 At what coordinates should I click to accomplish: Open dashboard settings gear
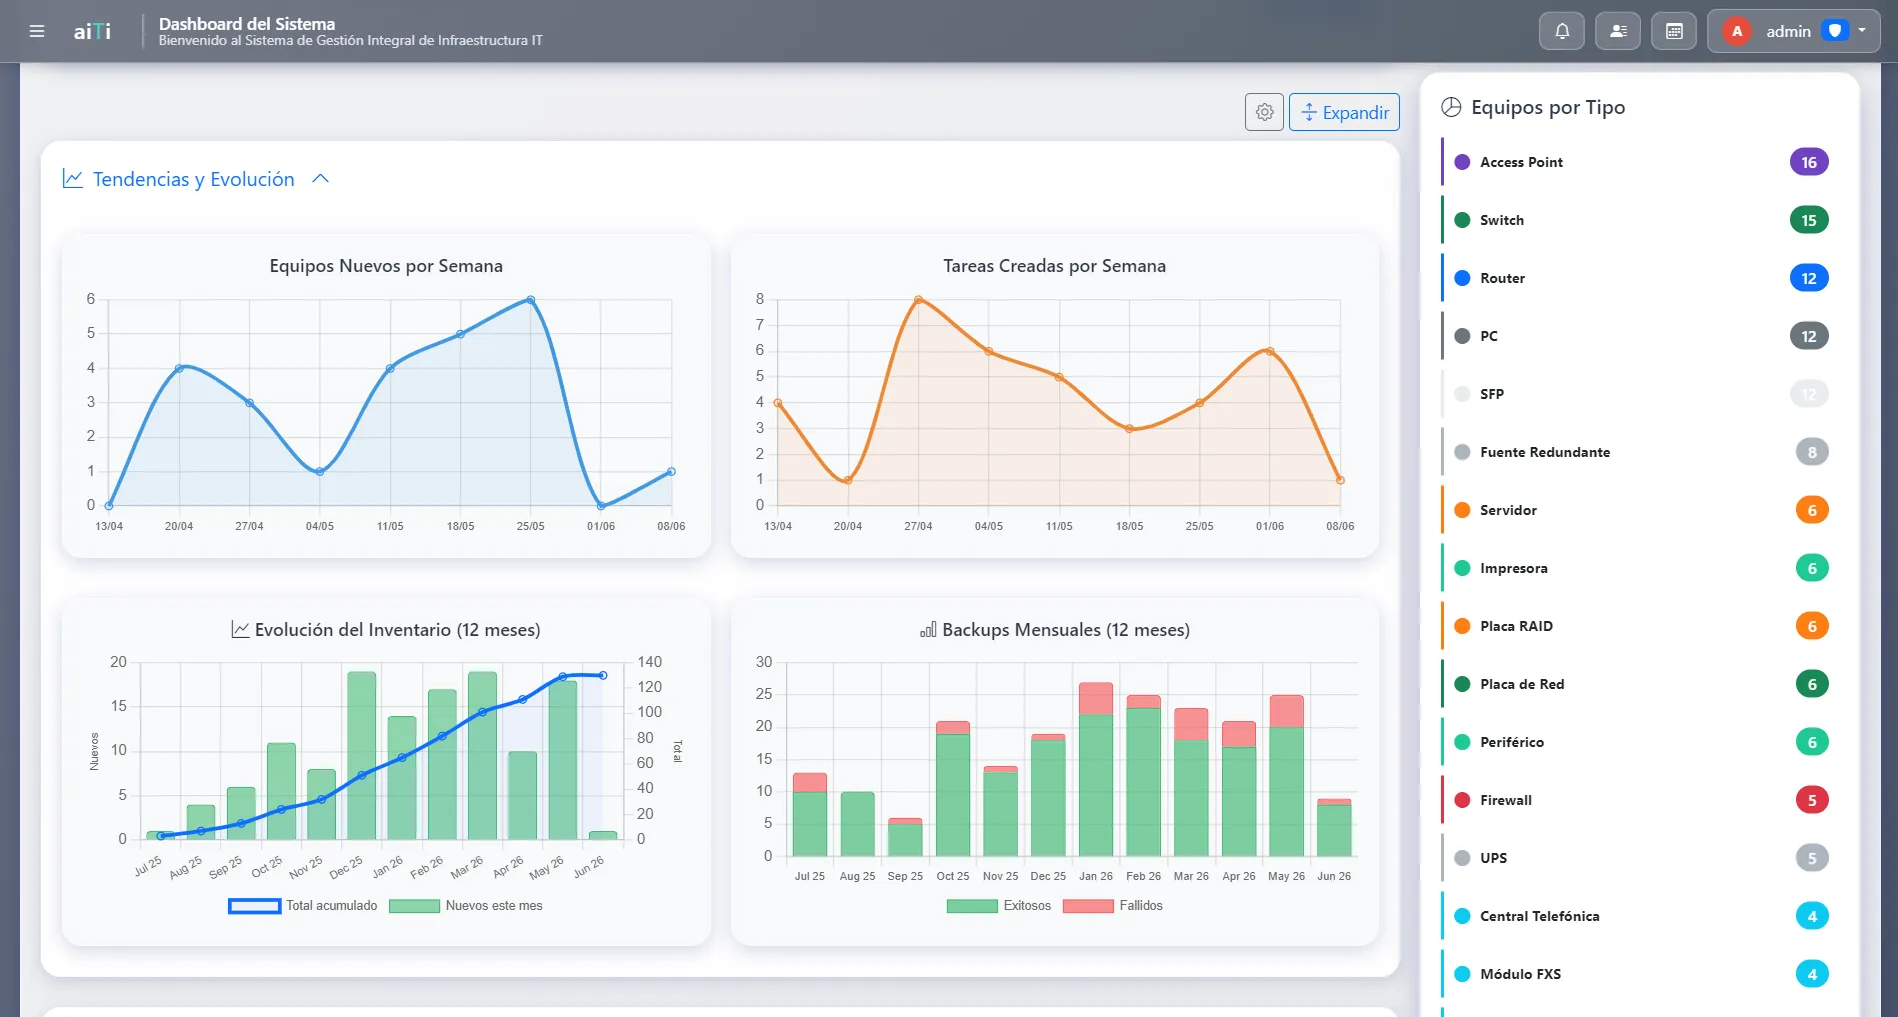1264,112
